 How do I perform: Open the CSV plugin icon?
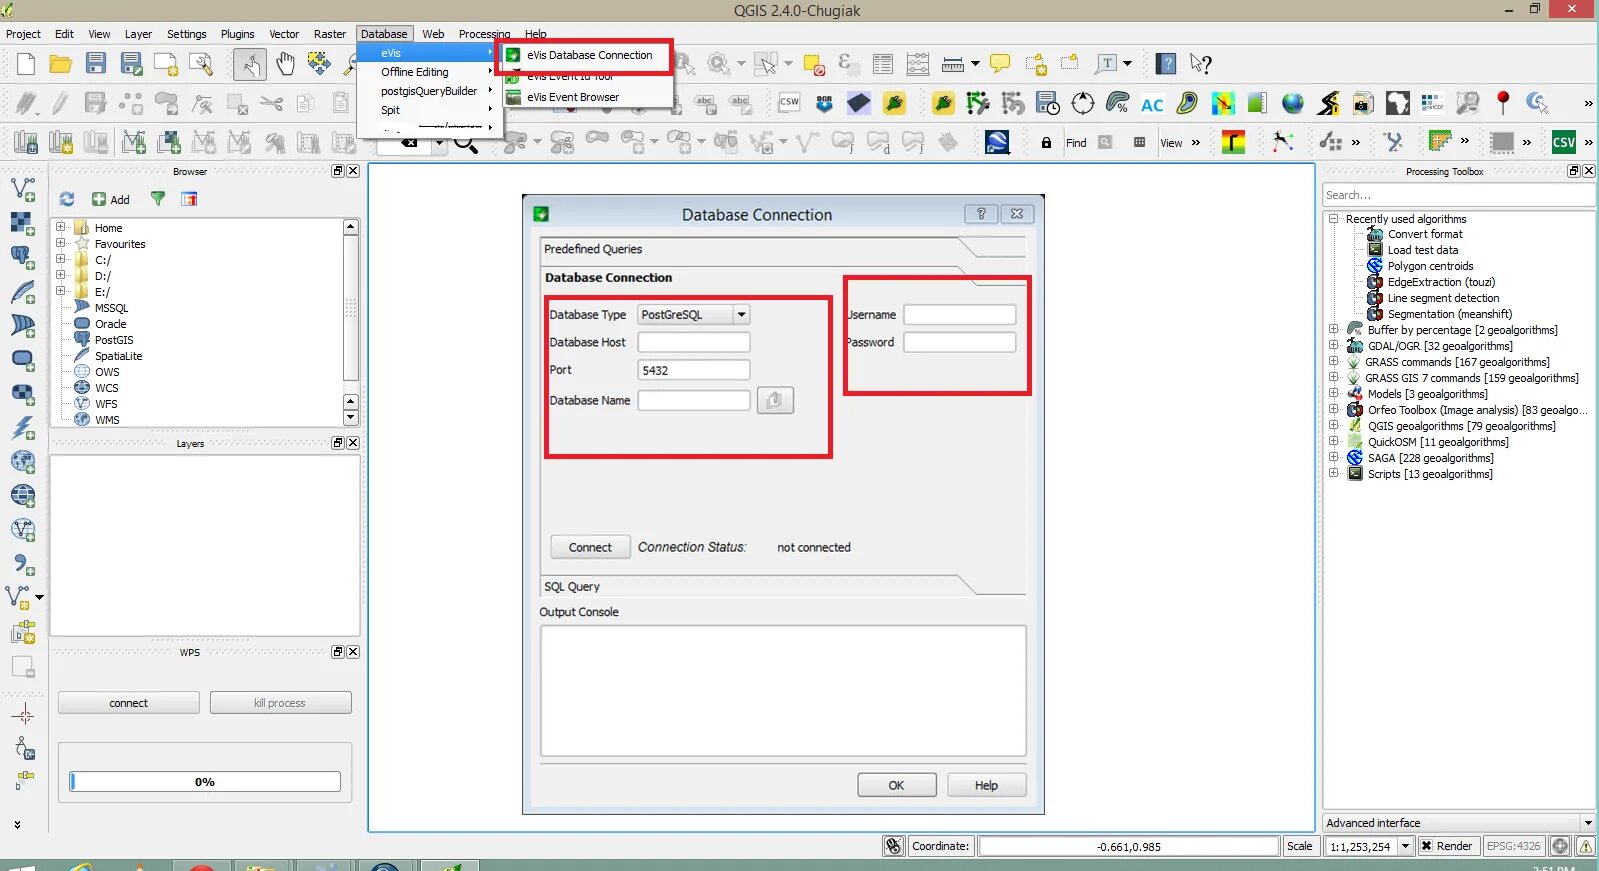pos(1564,142)
